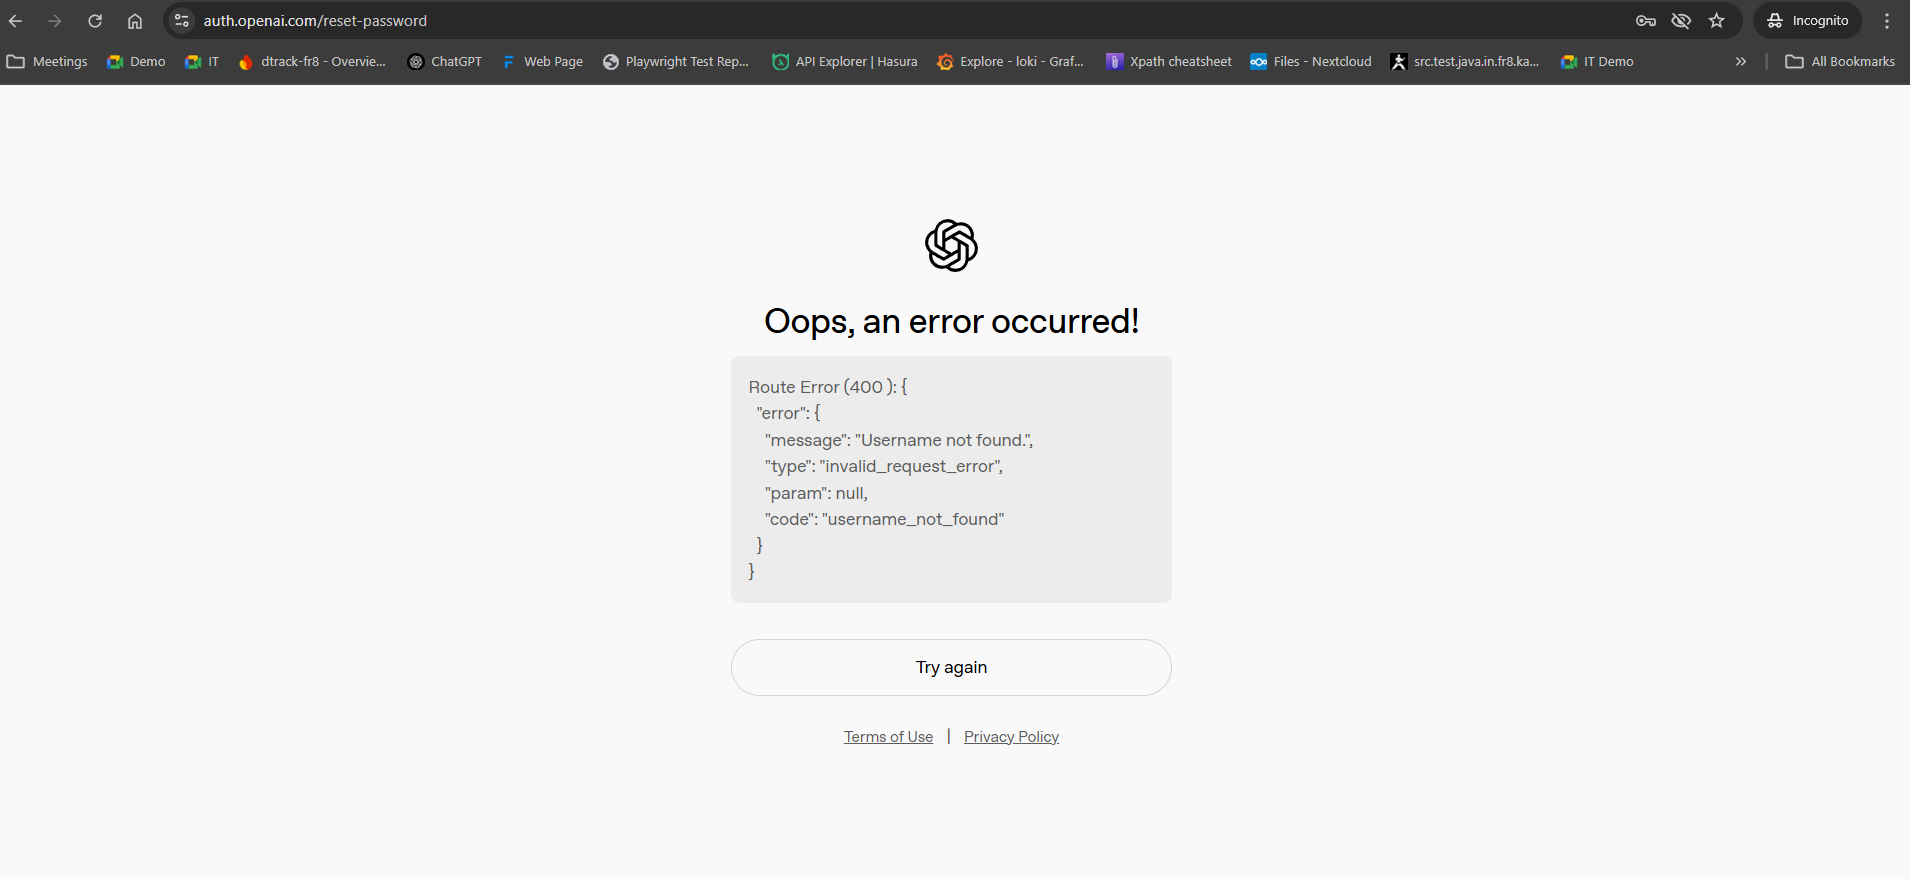Click the browser Back arrow
1910x879 pixels.
[16, 21]
